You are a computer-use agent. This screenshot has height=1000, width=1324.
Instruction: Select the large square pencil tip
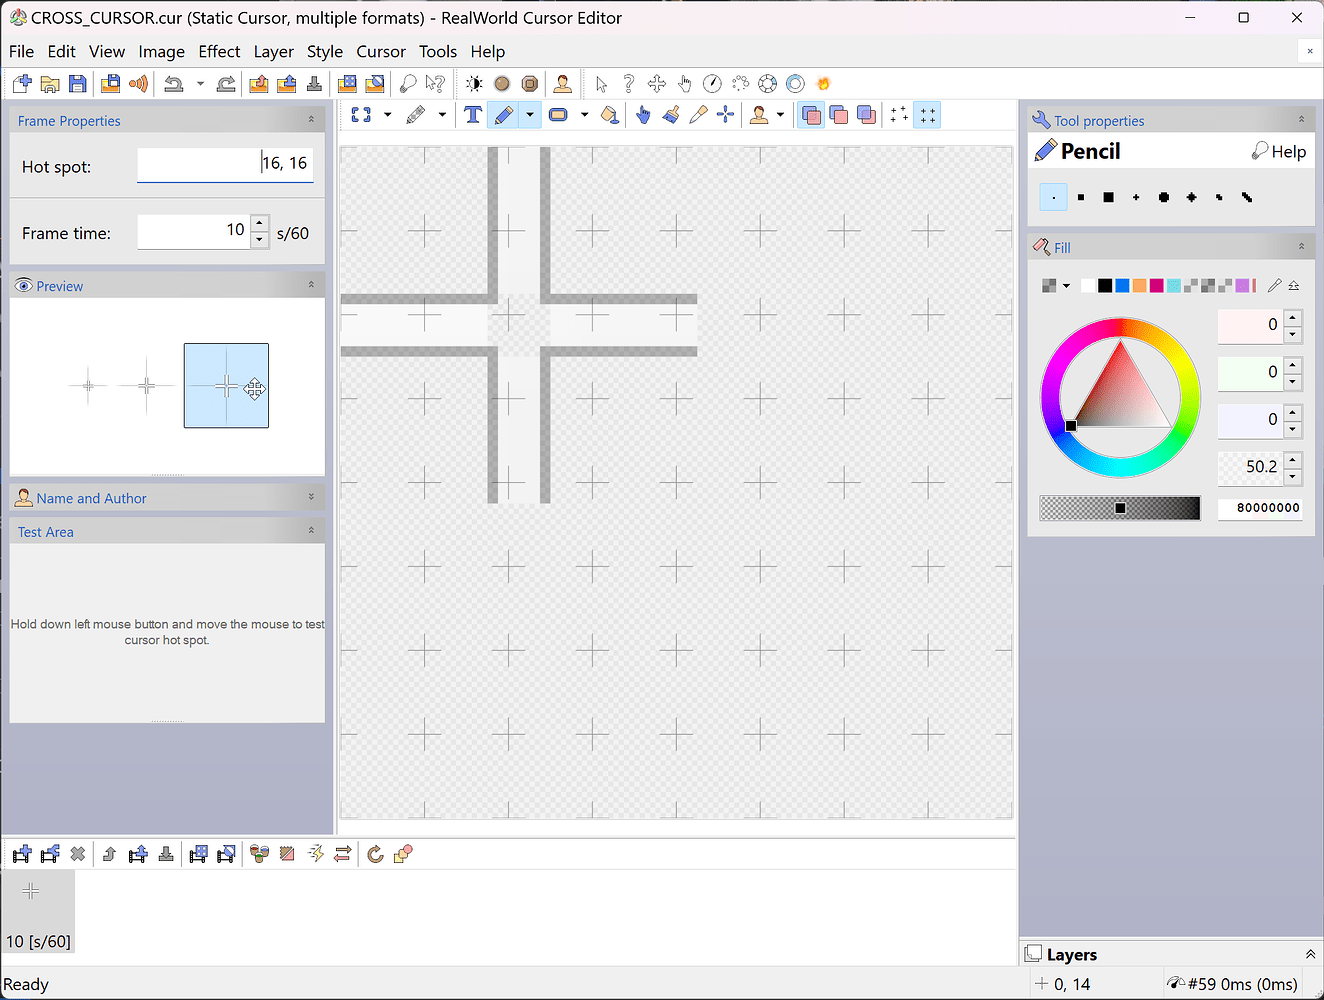click(1108, 197)
